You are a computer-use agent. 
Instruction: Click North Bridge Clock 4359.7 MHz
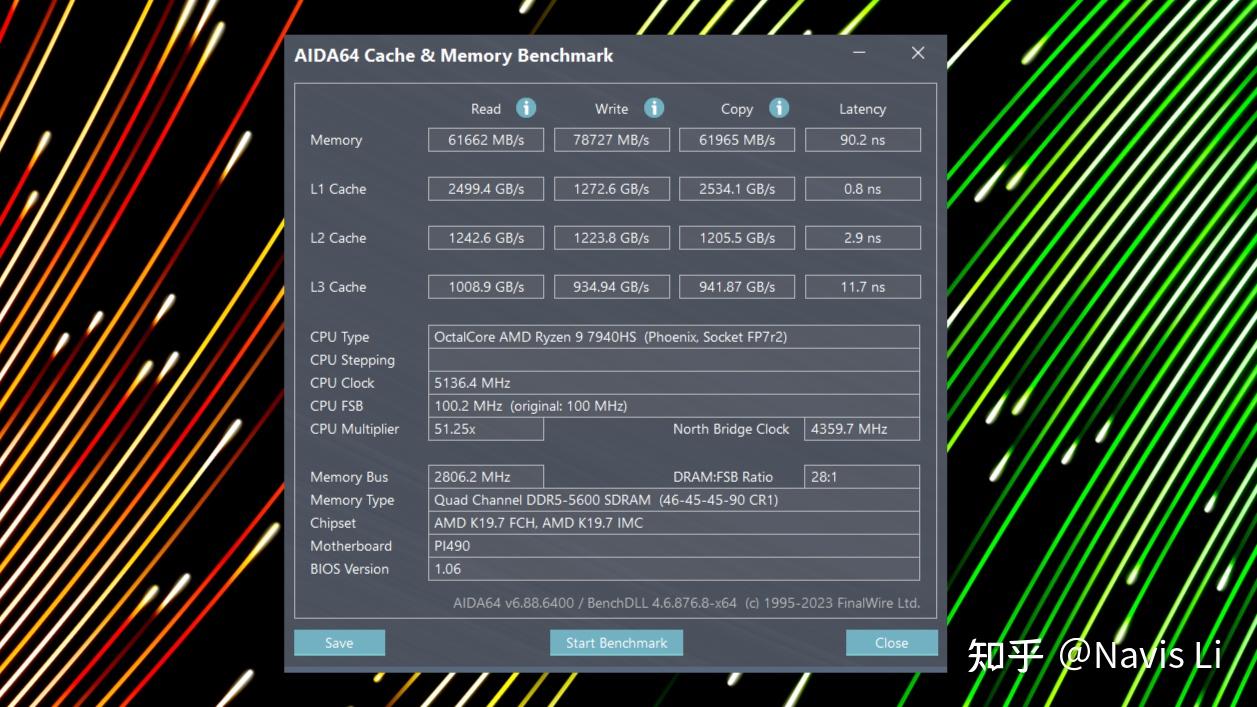coord(863,429)
